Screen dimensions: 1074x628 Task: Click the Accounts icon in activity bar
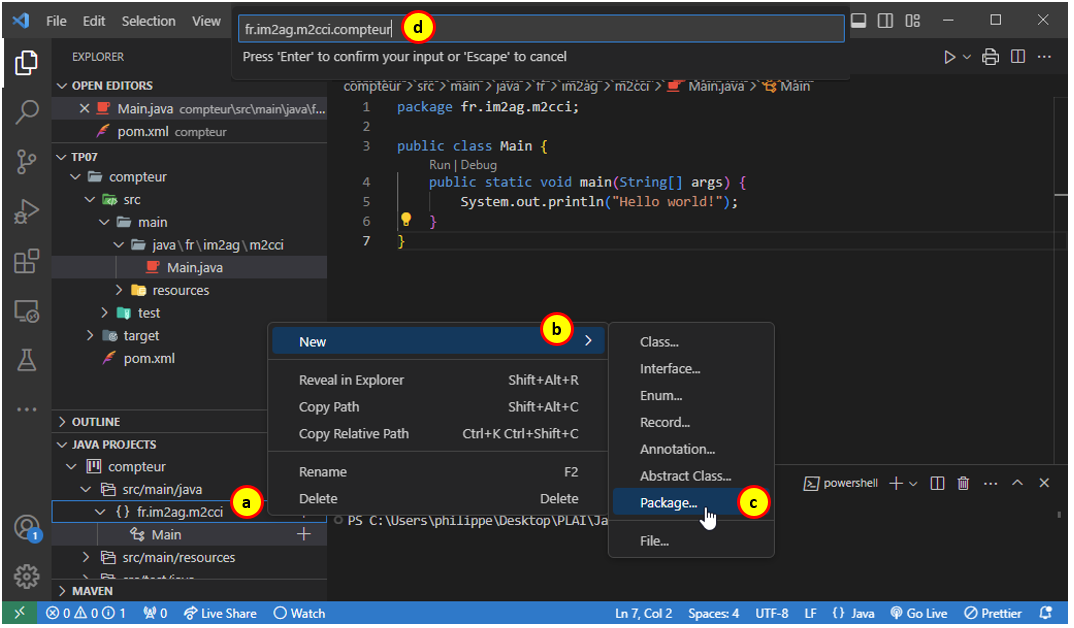tap(26, 527)
